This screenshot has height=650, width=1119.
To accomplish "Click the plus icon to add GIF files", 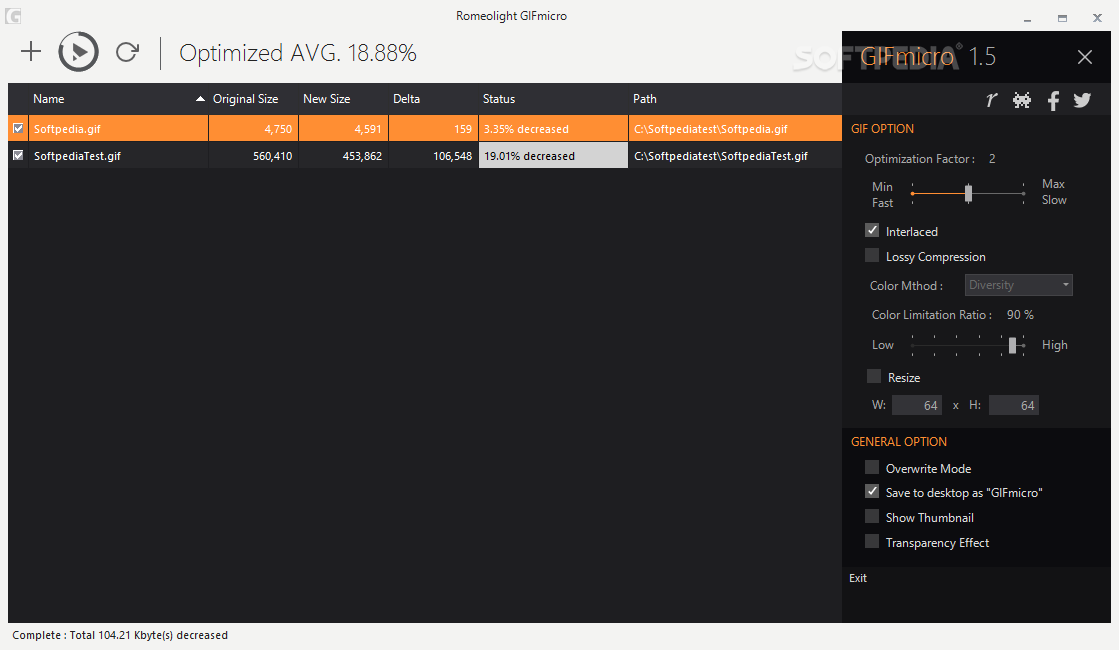I will click(x=31, y=51).
